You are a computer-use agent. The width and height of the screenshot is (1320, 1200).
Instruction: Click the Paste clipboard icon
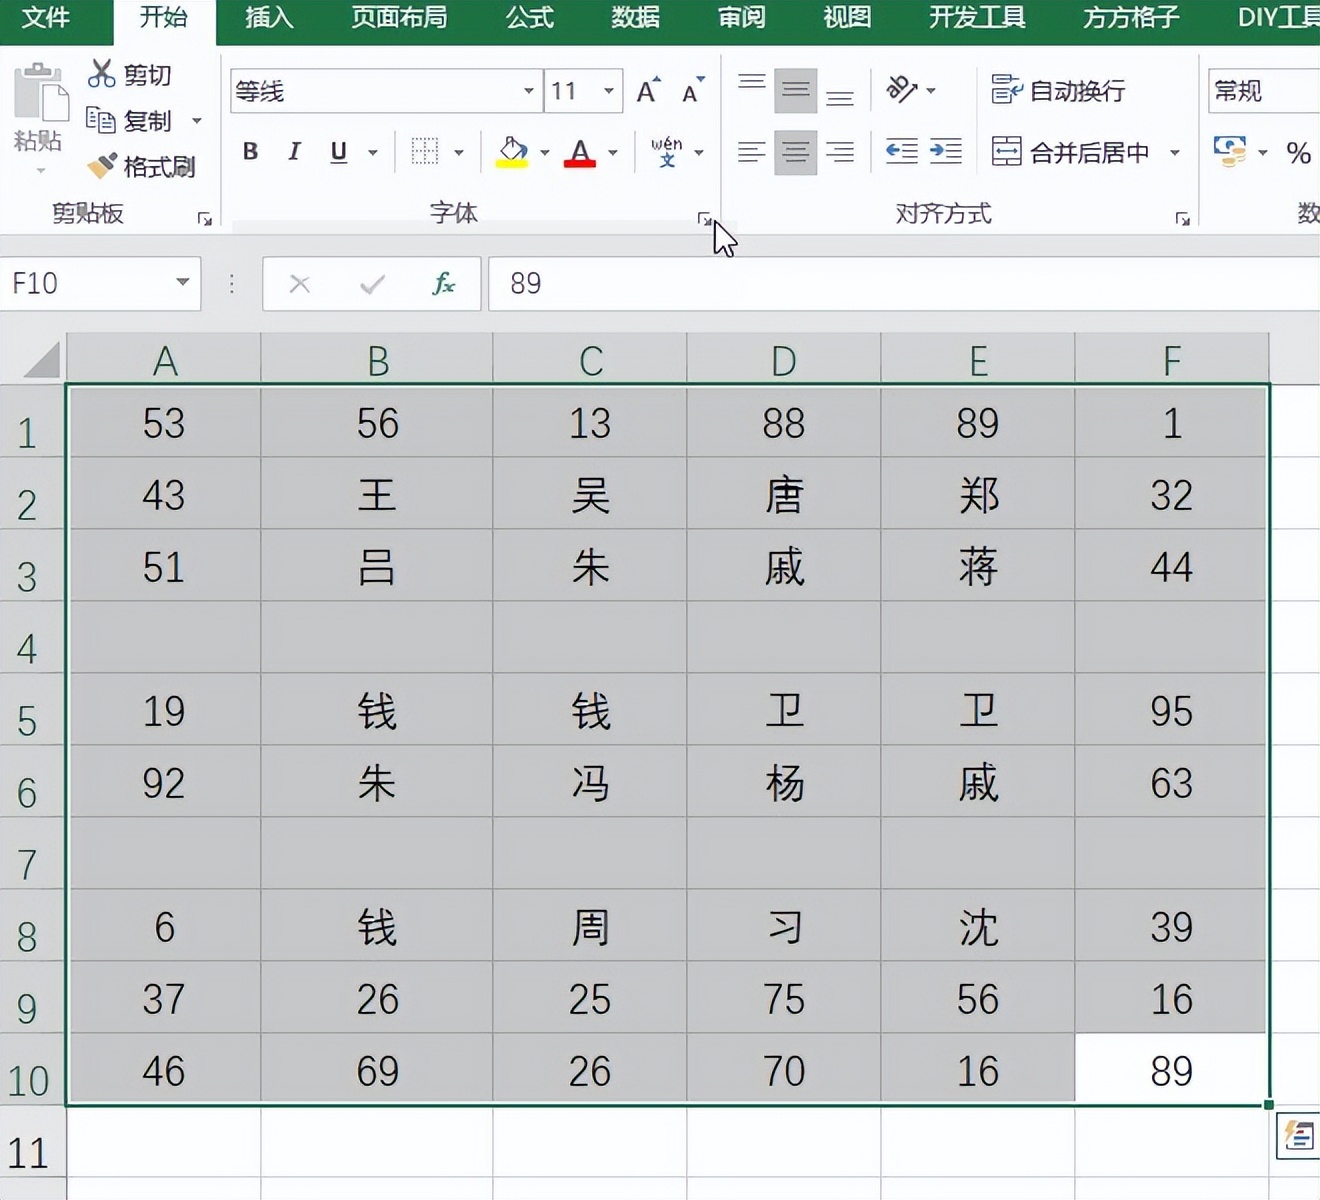[x=39, y=94]
